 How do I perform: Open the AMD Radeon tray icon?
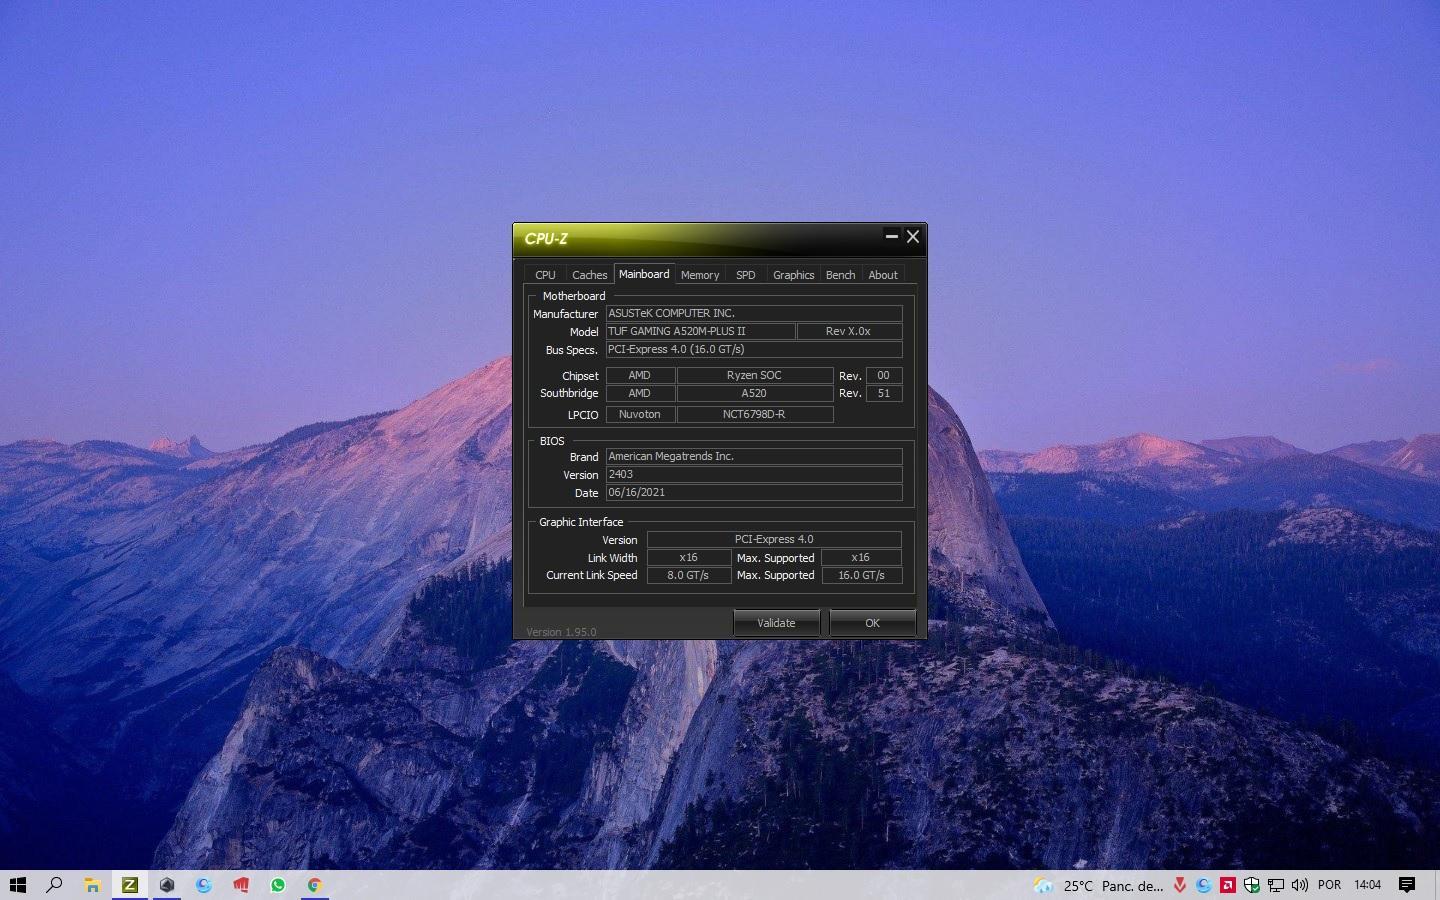(x=1228, y=885)
